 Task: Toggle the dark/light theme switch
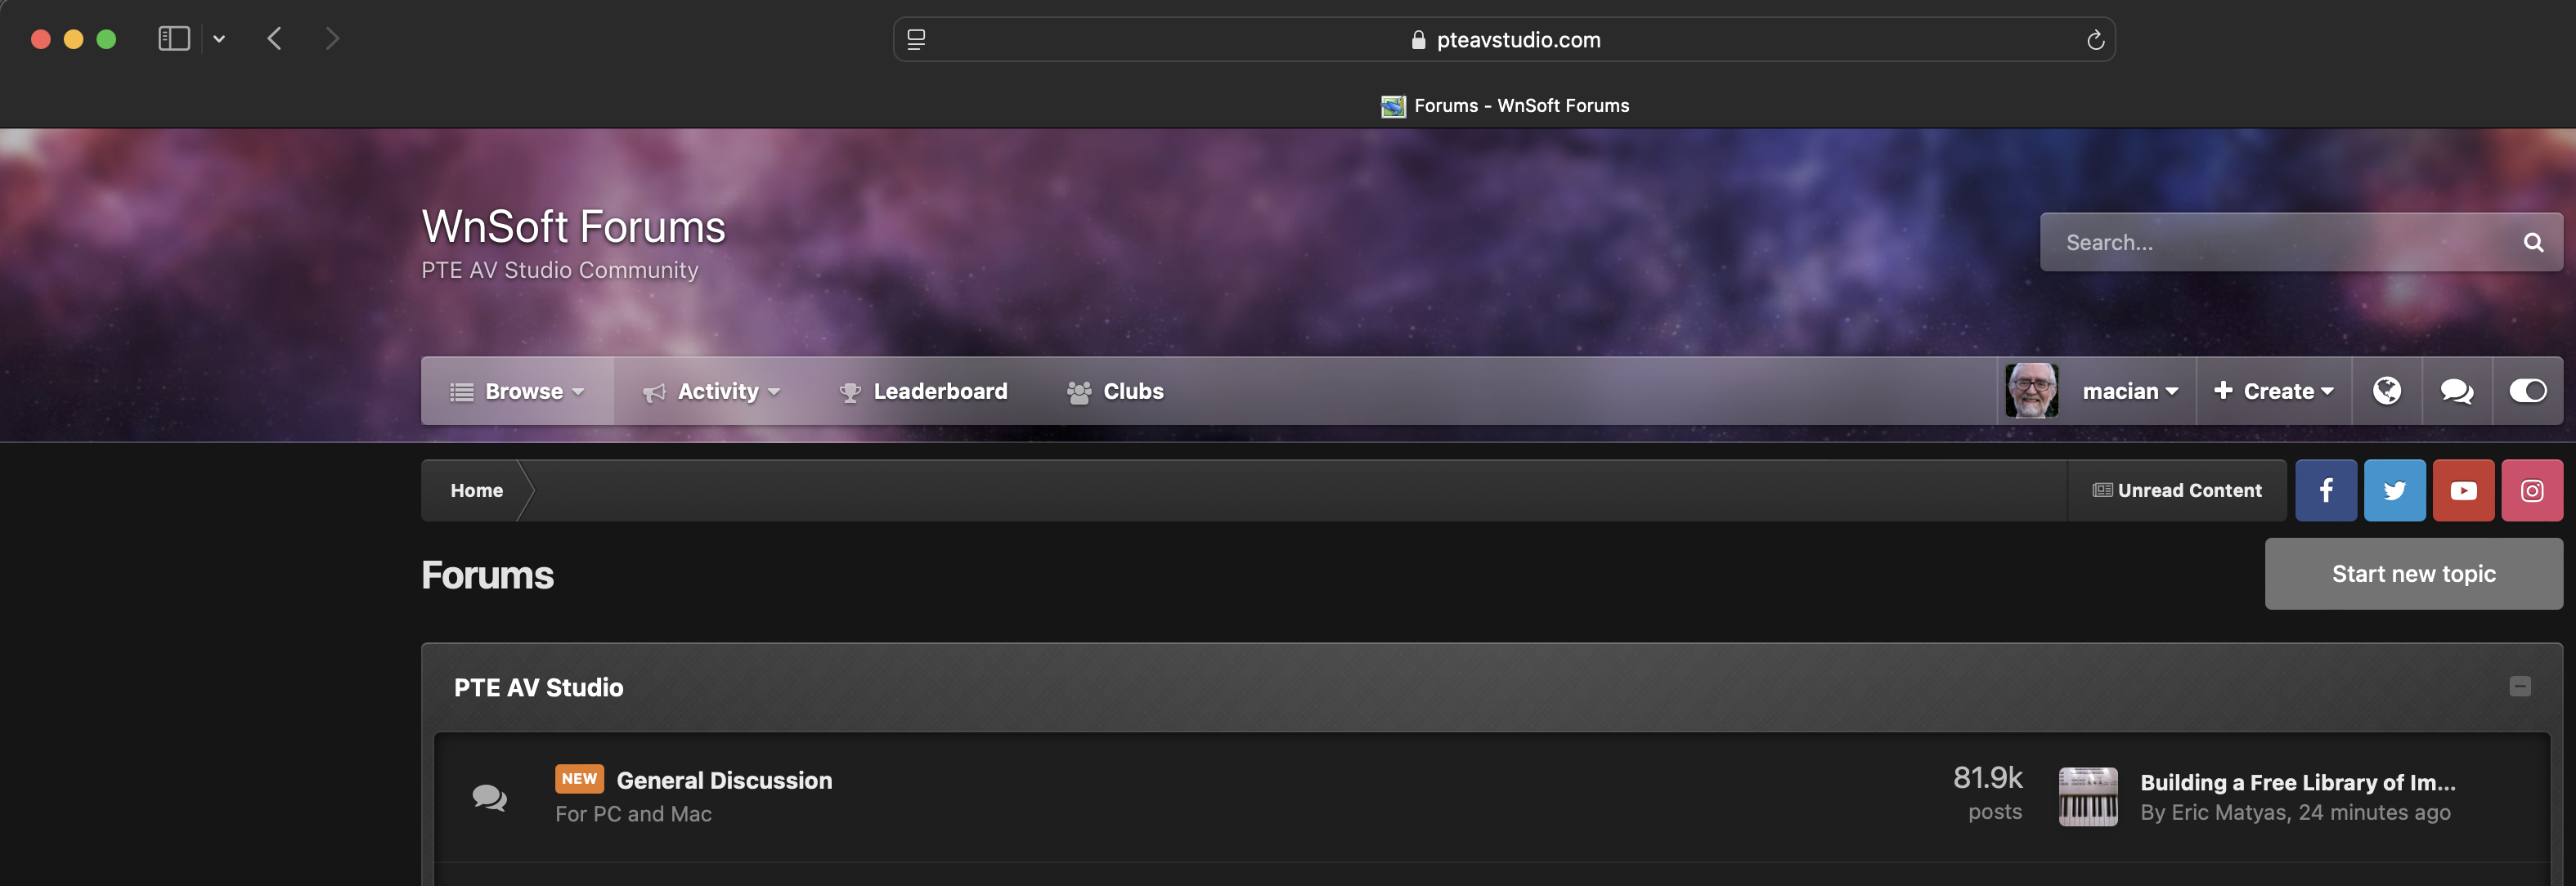[x=2527, y=391]
